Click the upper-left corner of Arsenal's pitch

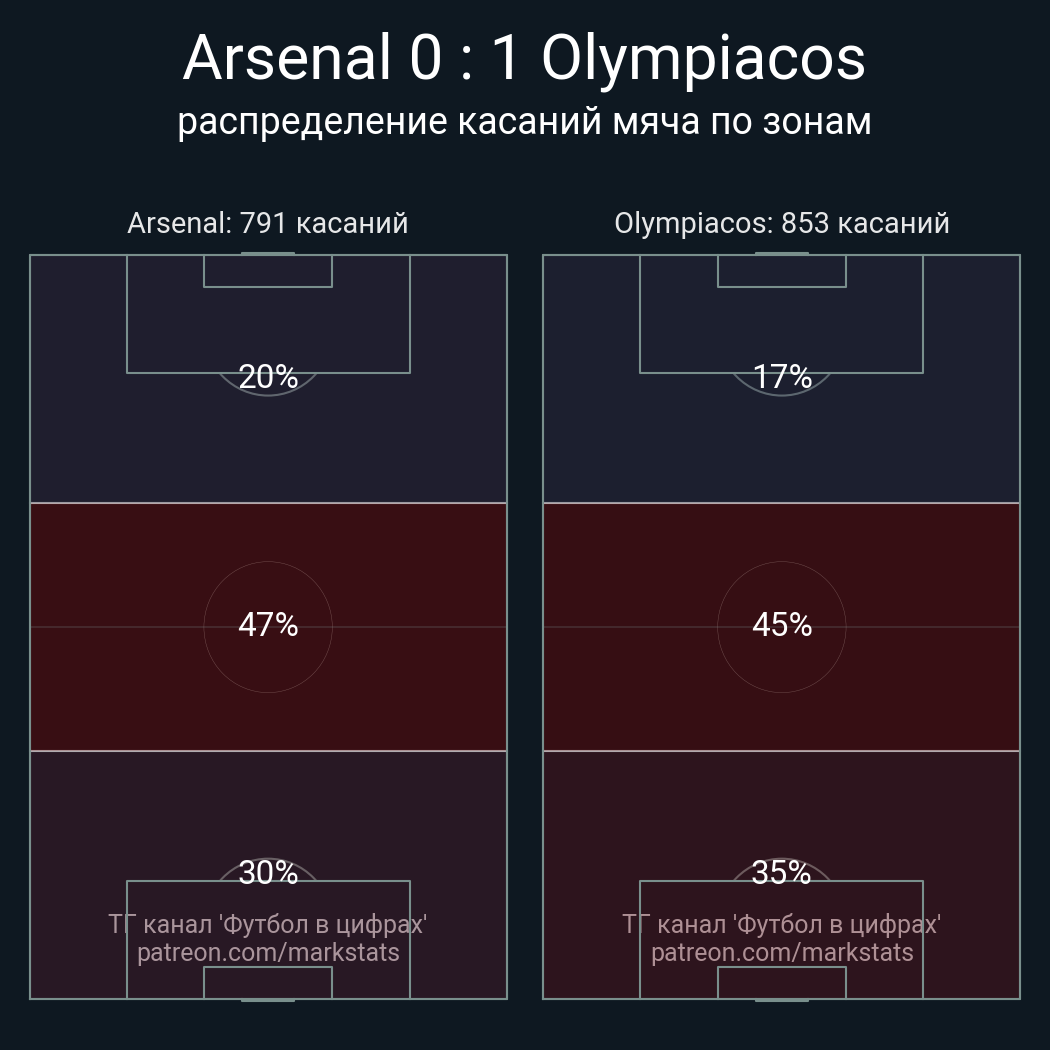click(x=31, y=256)
